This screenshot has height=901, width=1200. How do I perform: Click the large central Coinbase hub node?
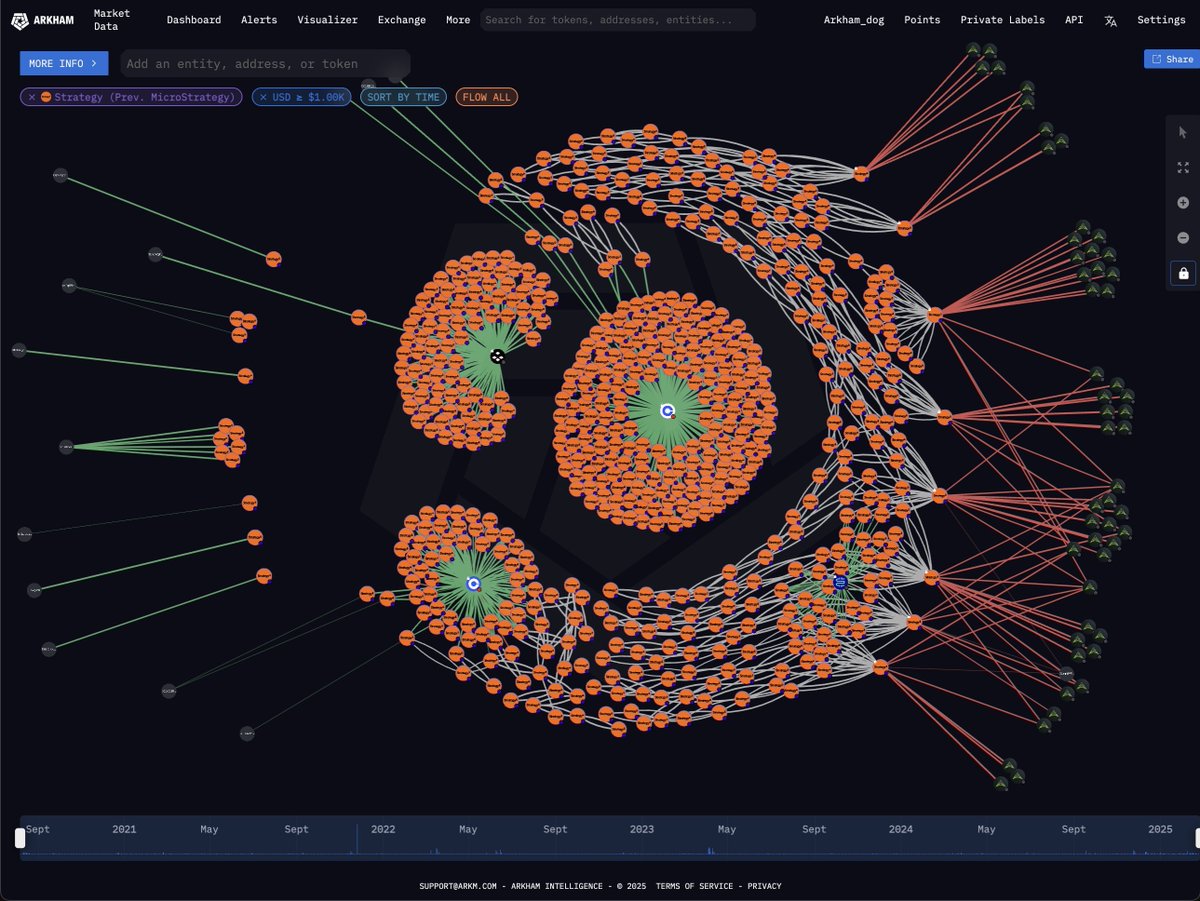[668, 411]
